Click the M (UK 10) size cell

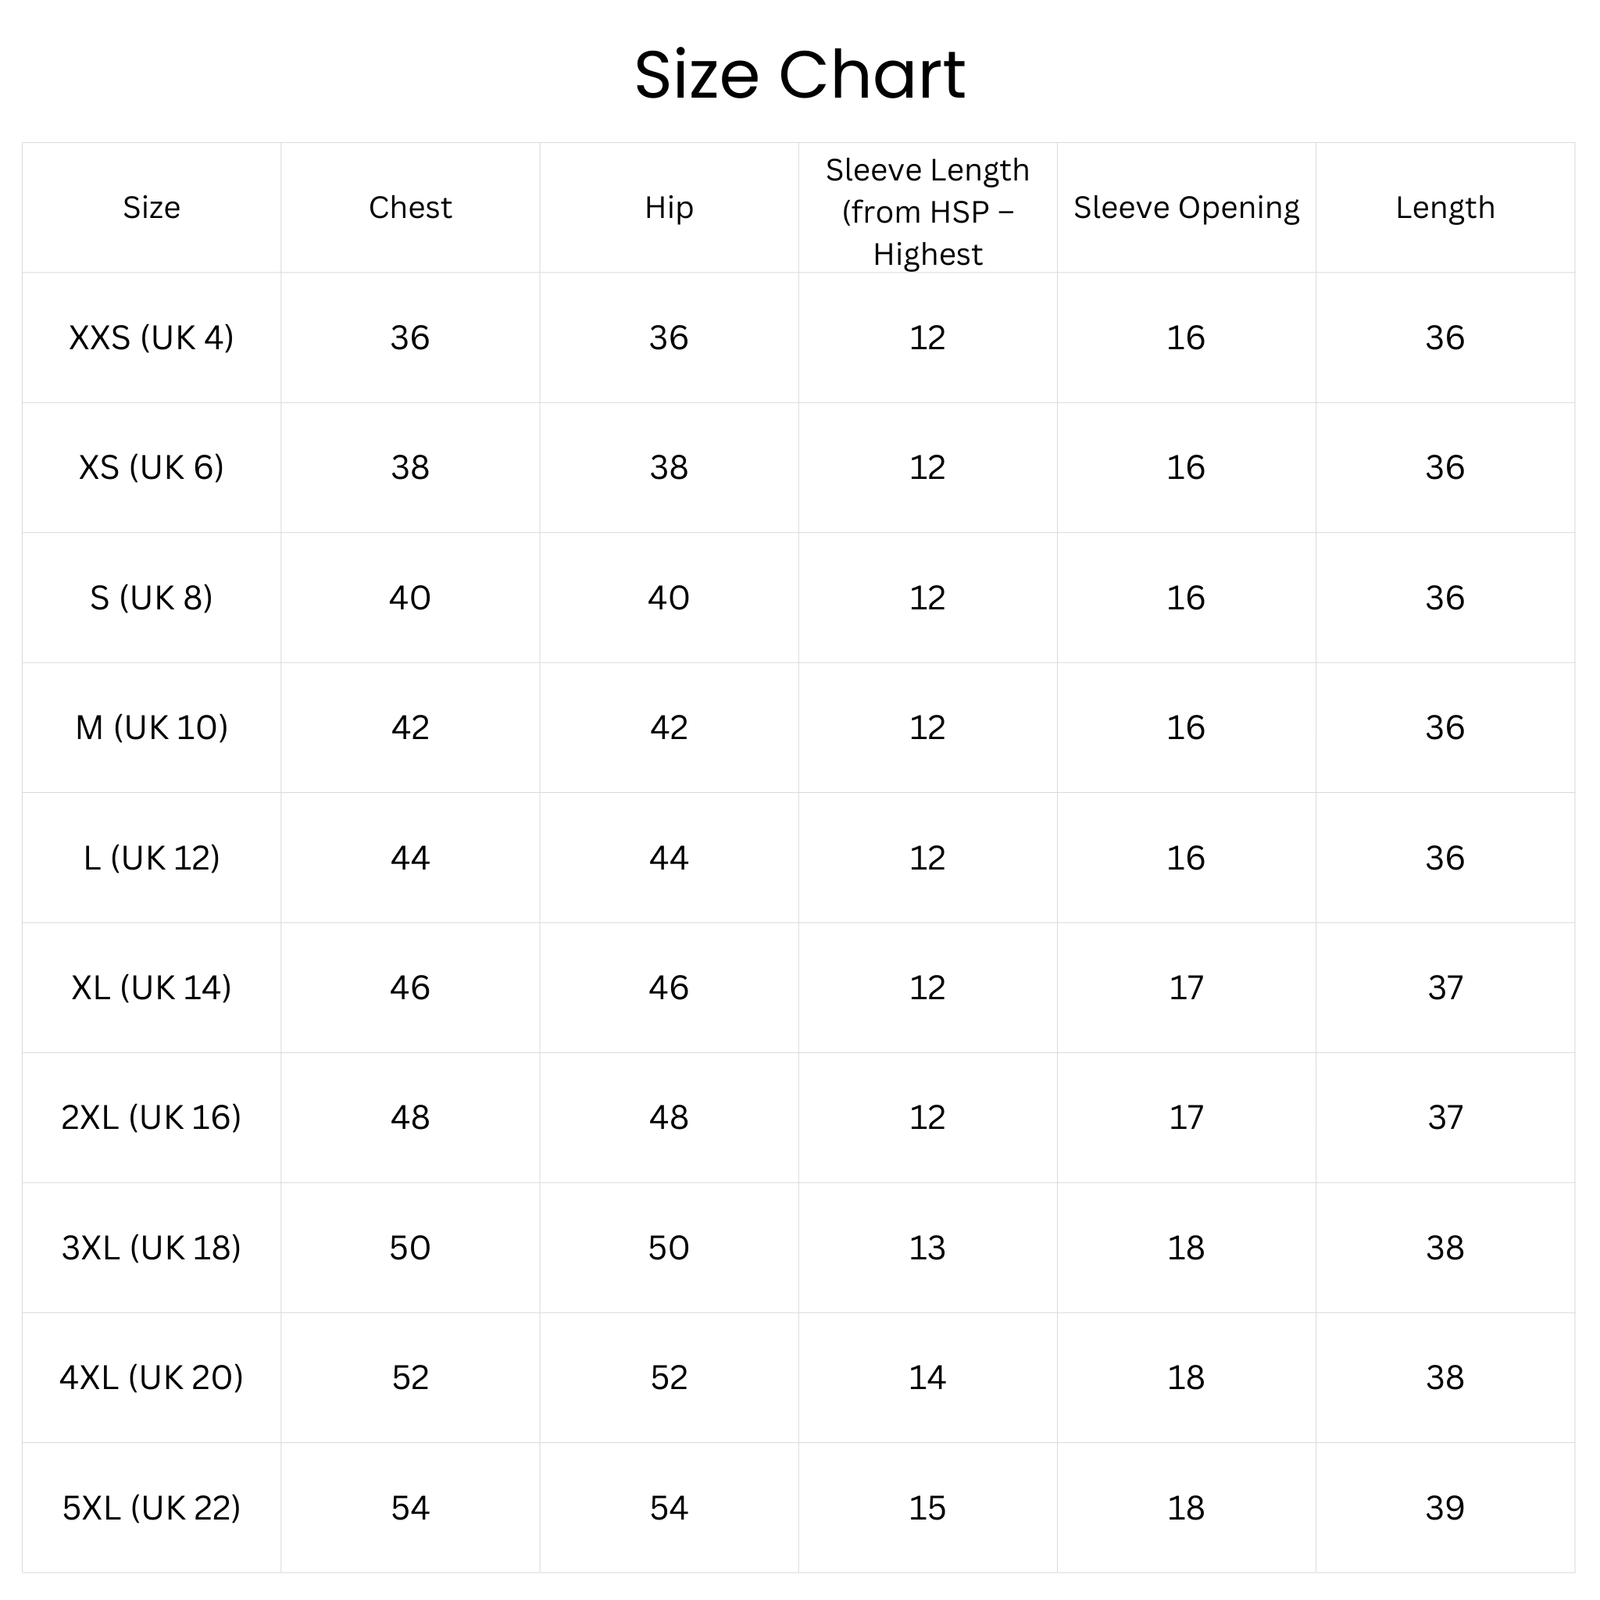tap(152, 728)
